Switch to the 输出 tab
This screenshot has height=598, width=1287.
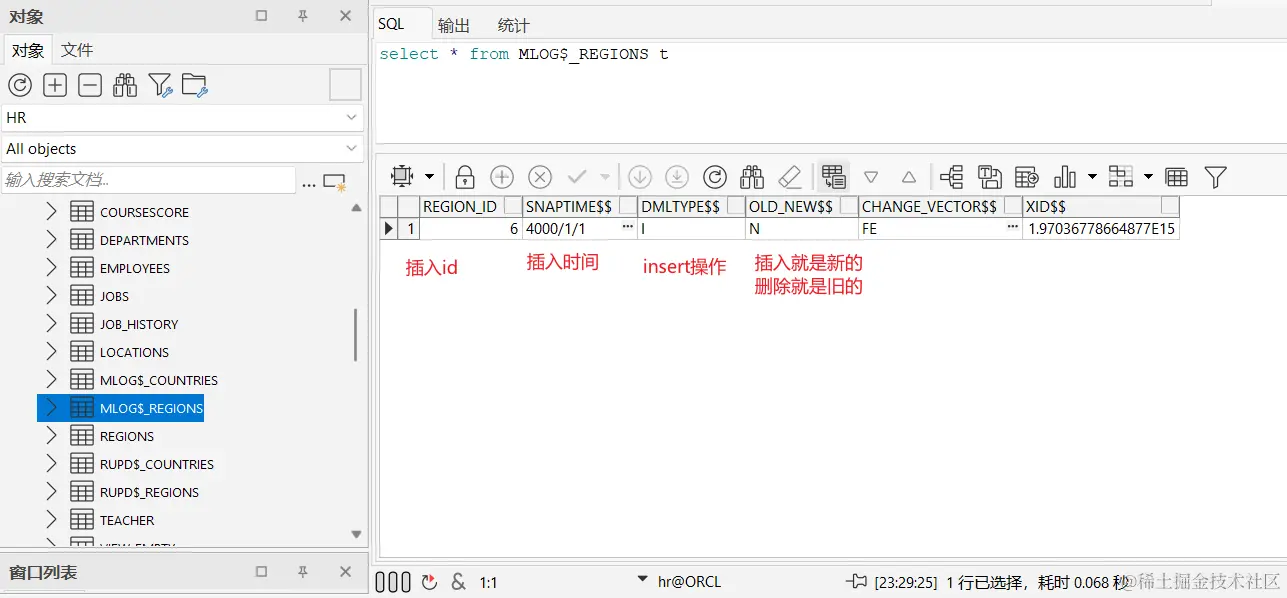pos(454,26)
